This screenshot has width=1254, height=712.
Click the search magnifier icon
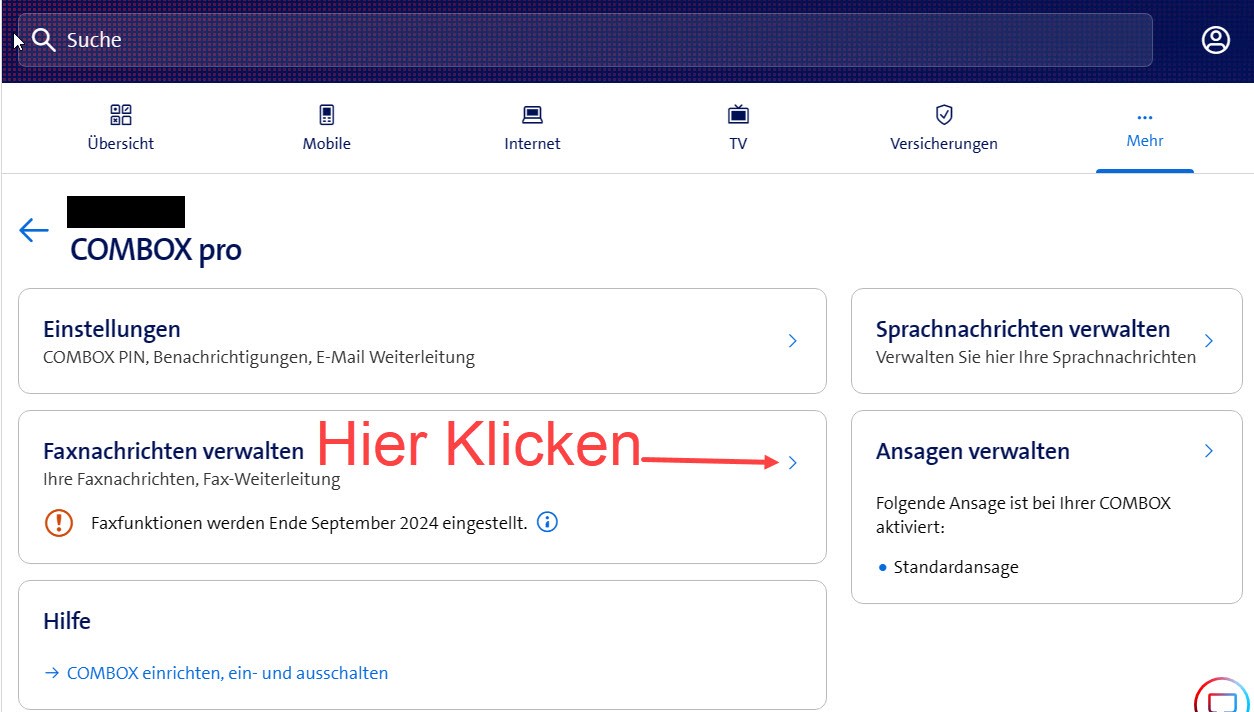(44, 40)
